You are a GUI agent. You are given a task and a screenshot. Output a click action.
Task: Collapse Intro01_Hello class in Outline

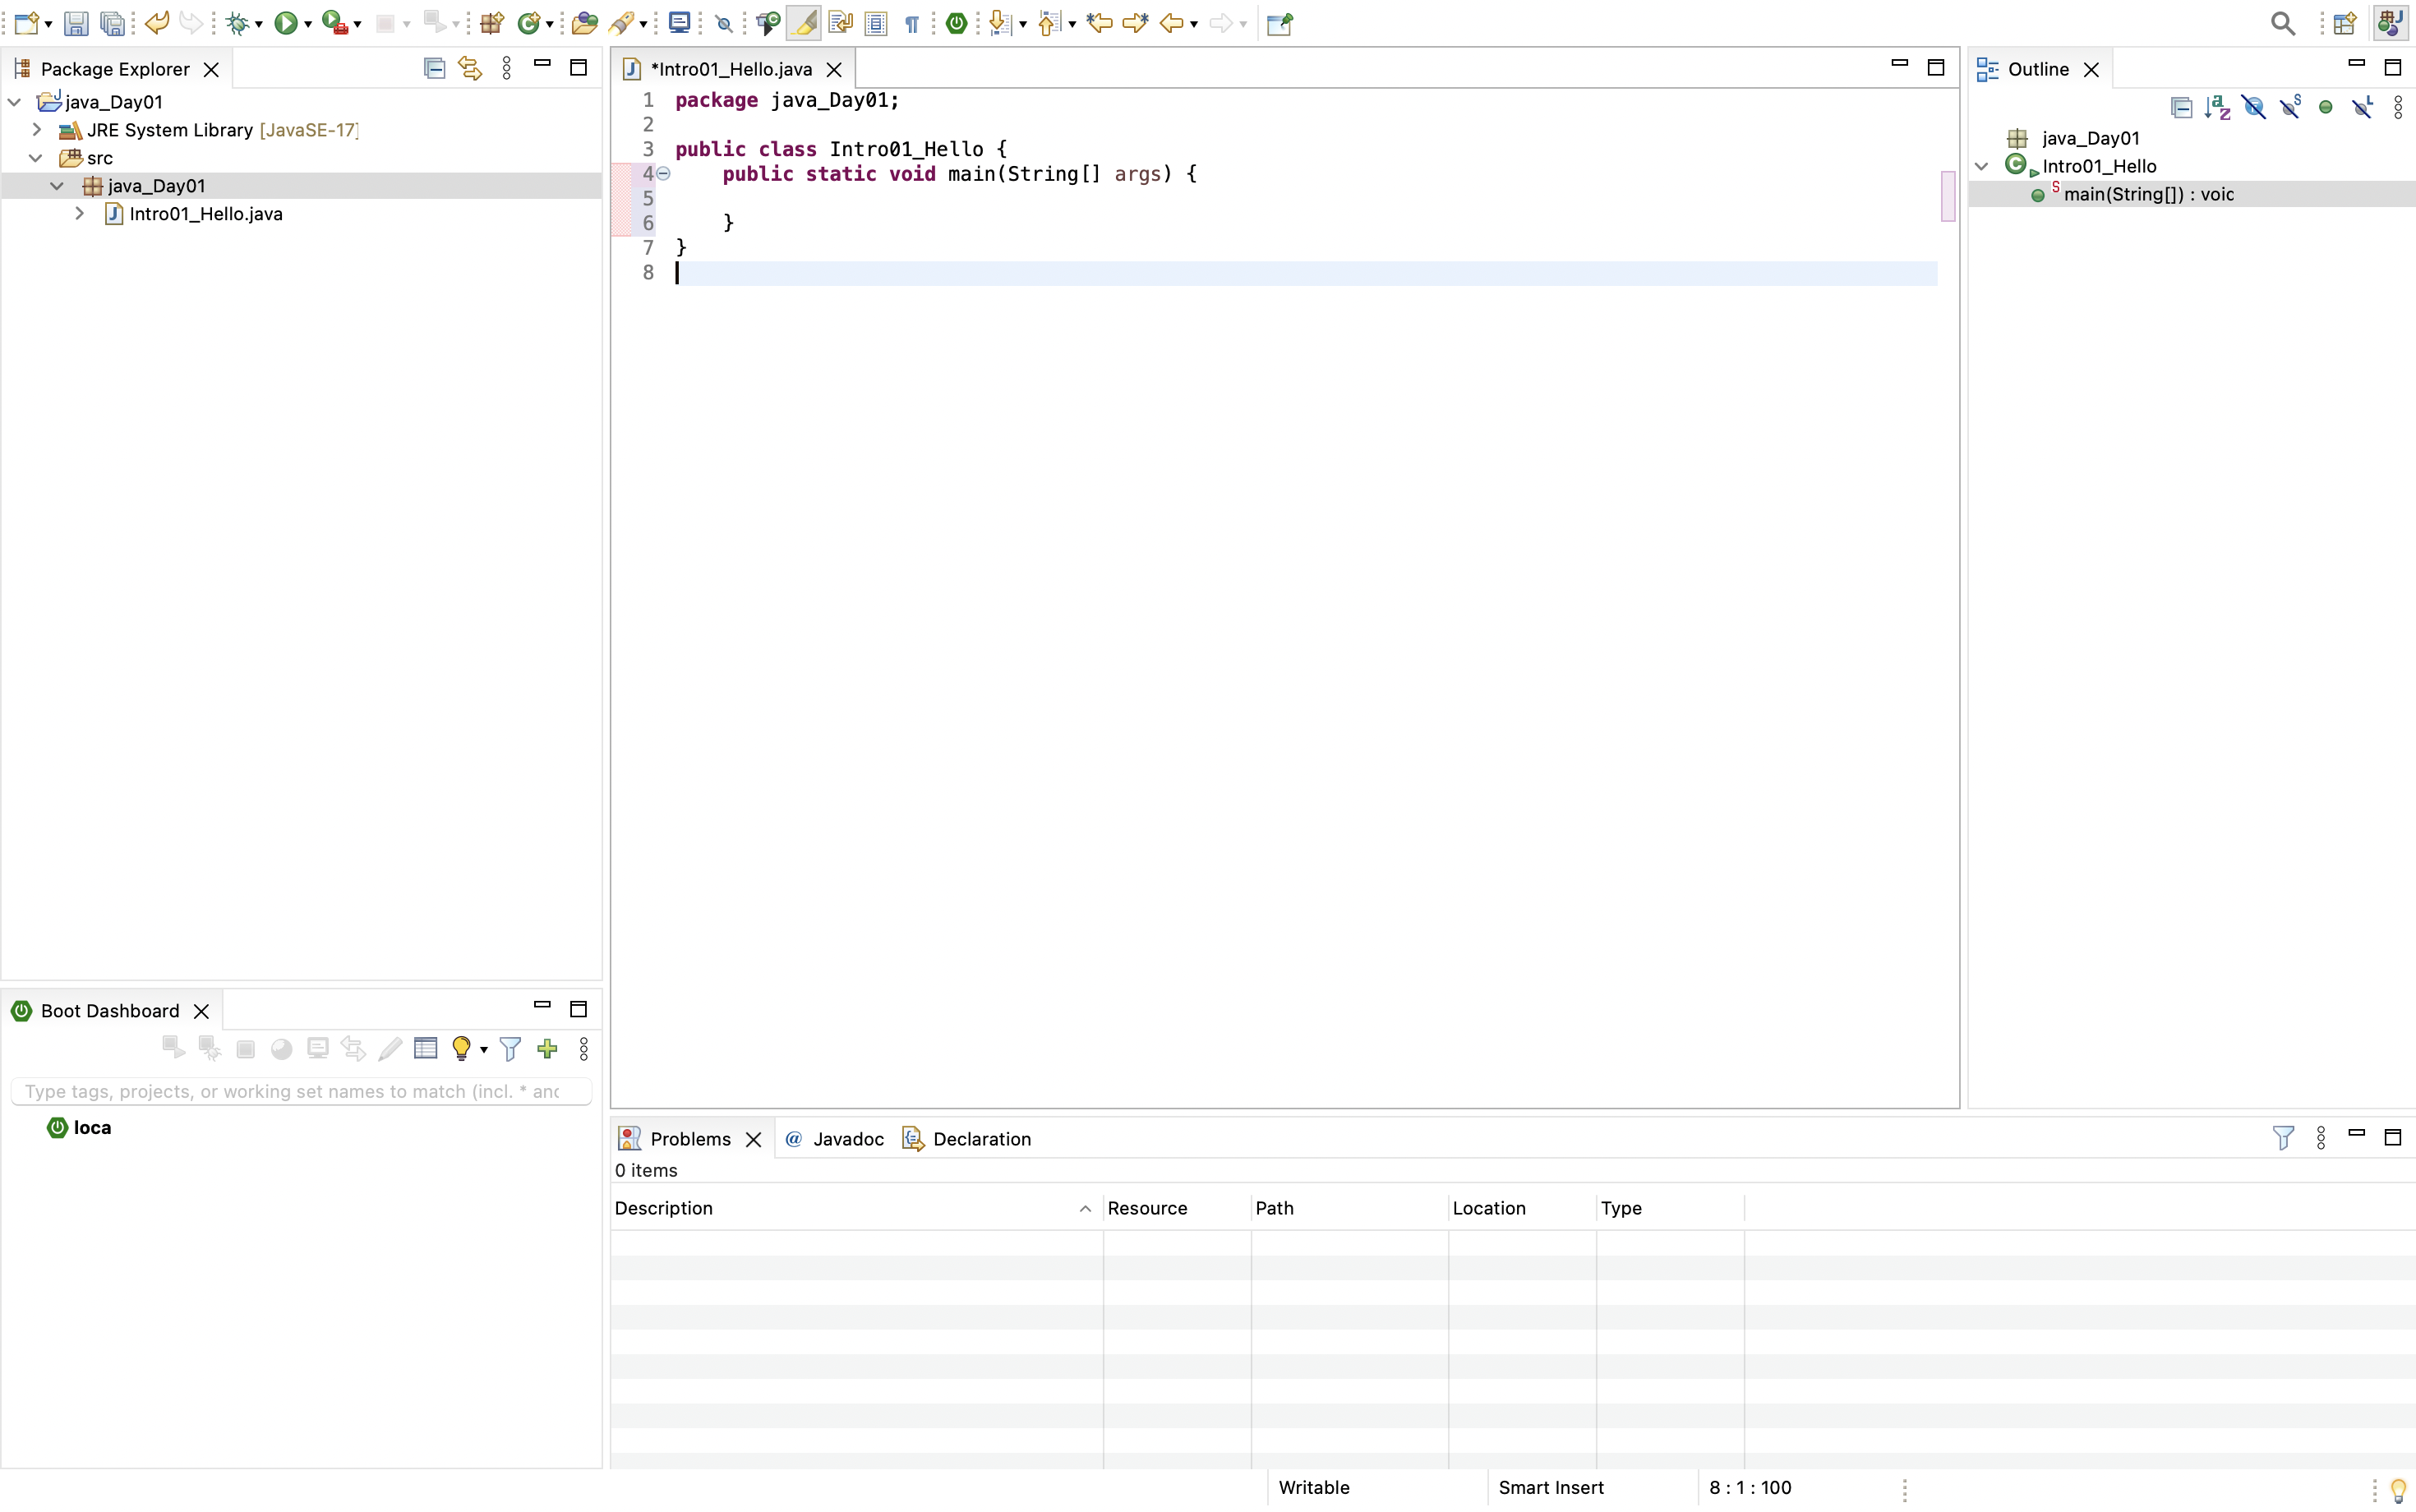[x=1982, y=166]
